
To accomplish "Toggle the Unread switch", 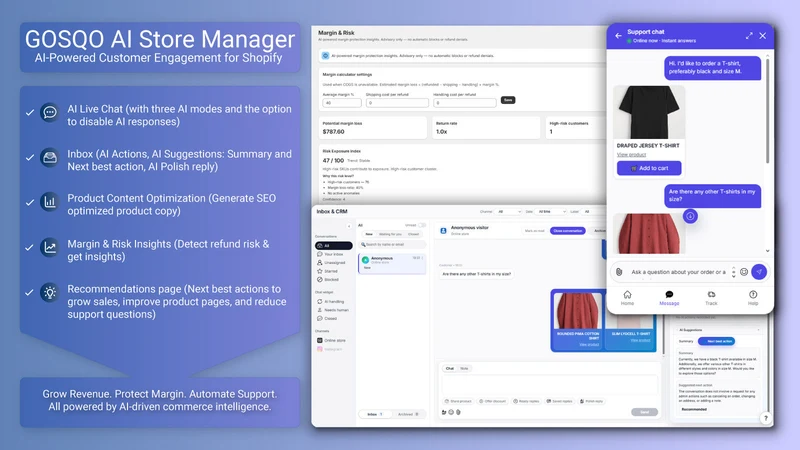I will 422,225.
